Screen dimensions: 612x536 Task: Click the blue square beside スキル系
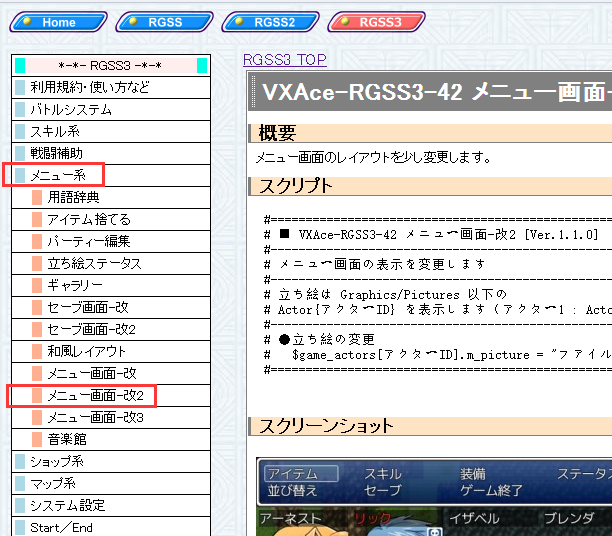[20, 131]
